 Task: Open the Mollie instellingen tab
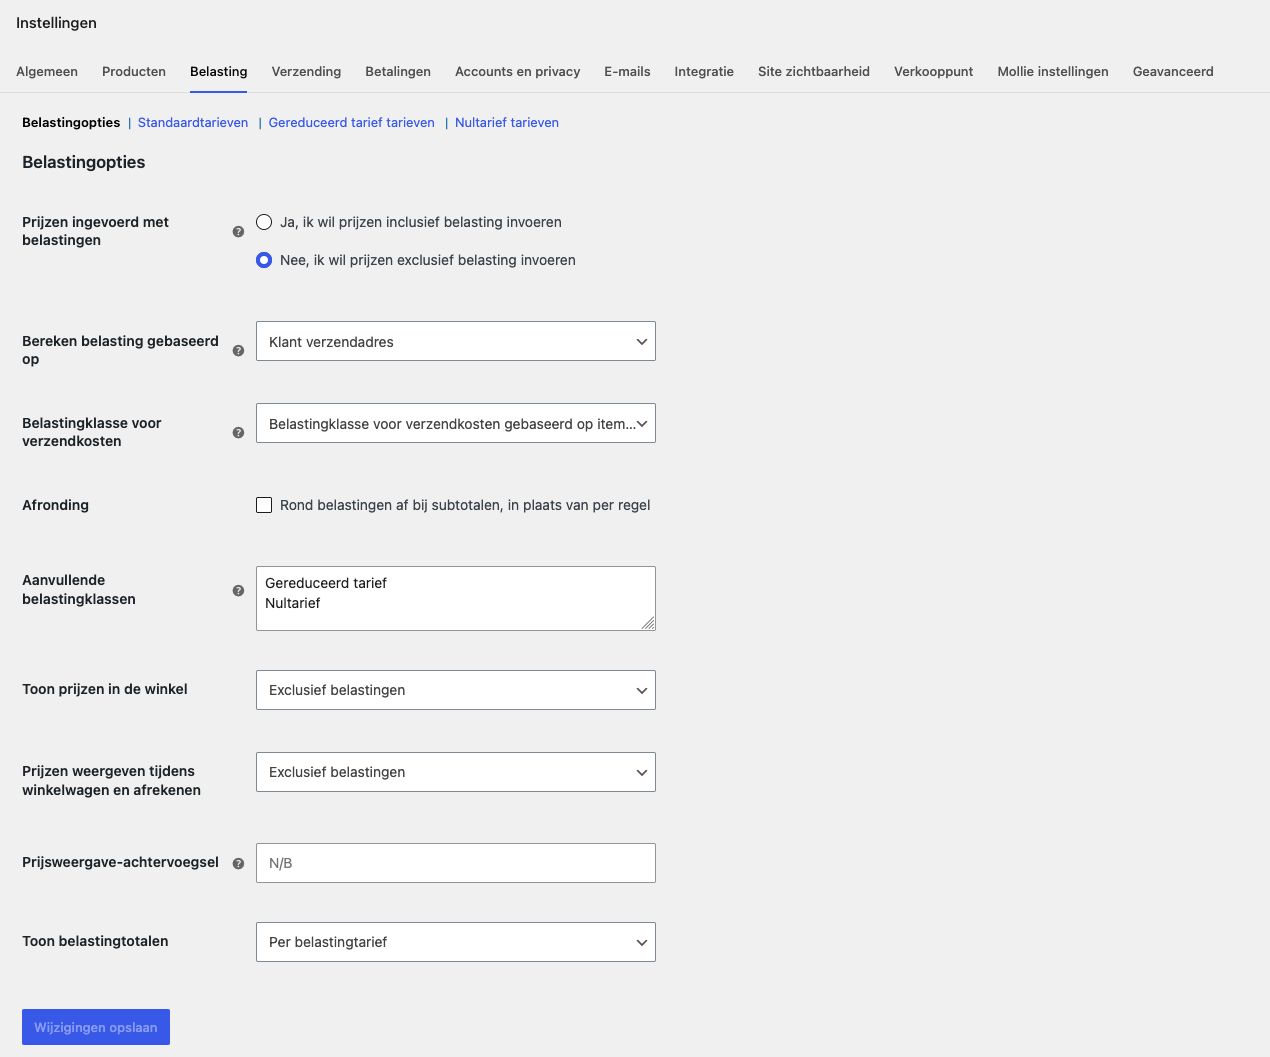coord(1053,71)
